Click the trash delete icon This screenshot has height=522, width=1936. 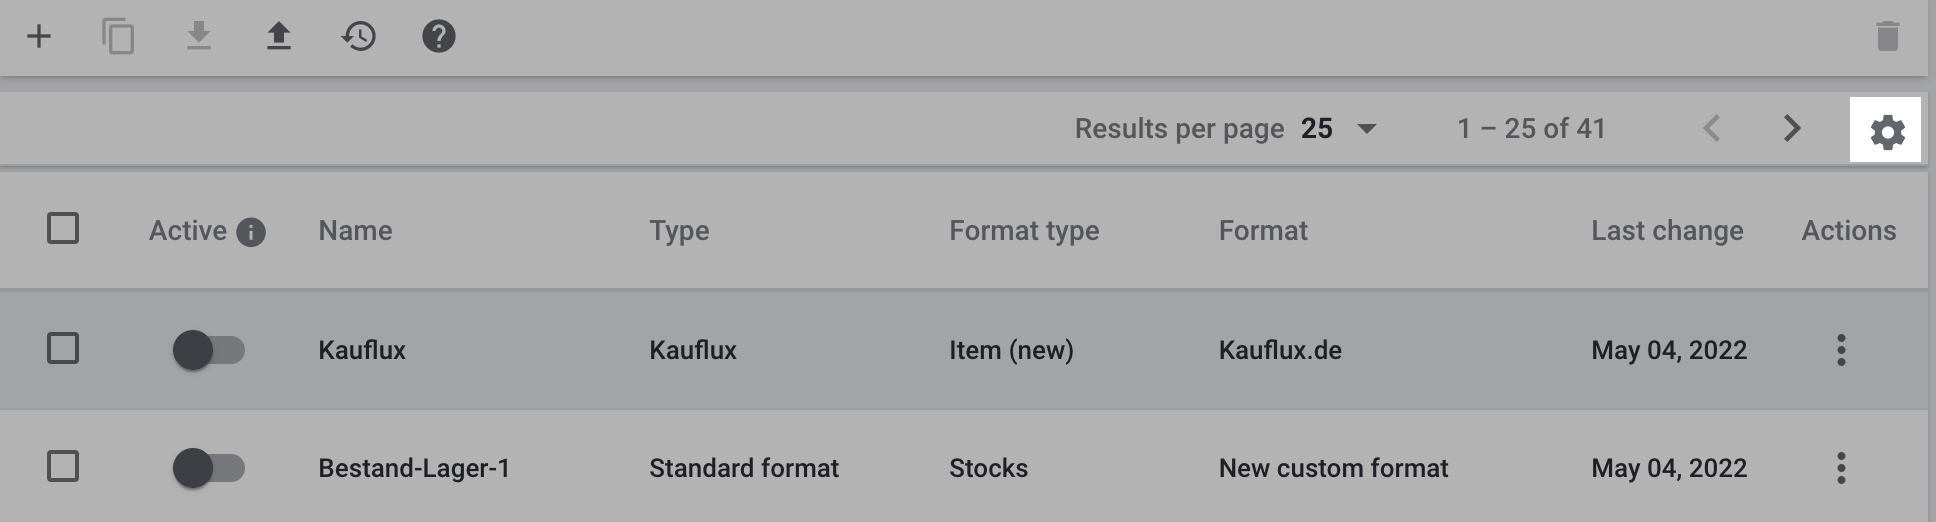1887,37
